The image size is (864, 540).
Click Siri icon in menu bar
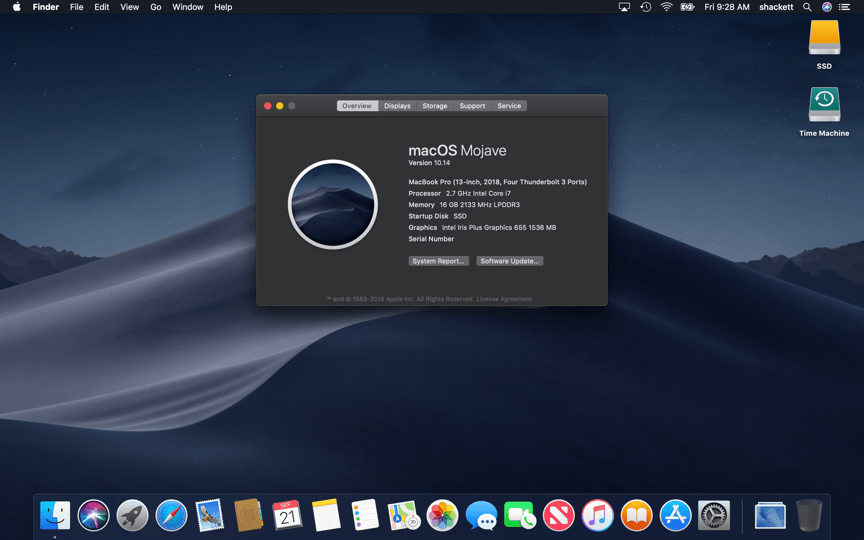[827, 7]
